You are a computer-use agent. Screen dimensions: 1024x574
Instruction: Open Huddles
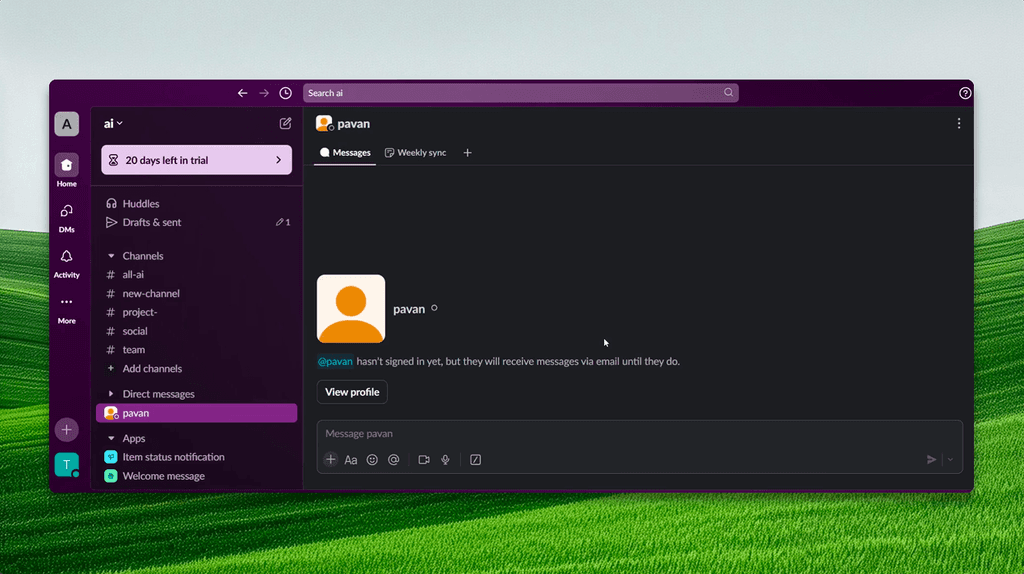197,204
